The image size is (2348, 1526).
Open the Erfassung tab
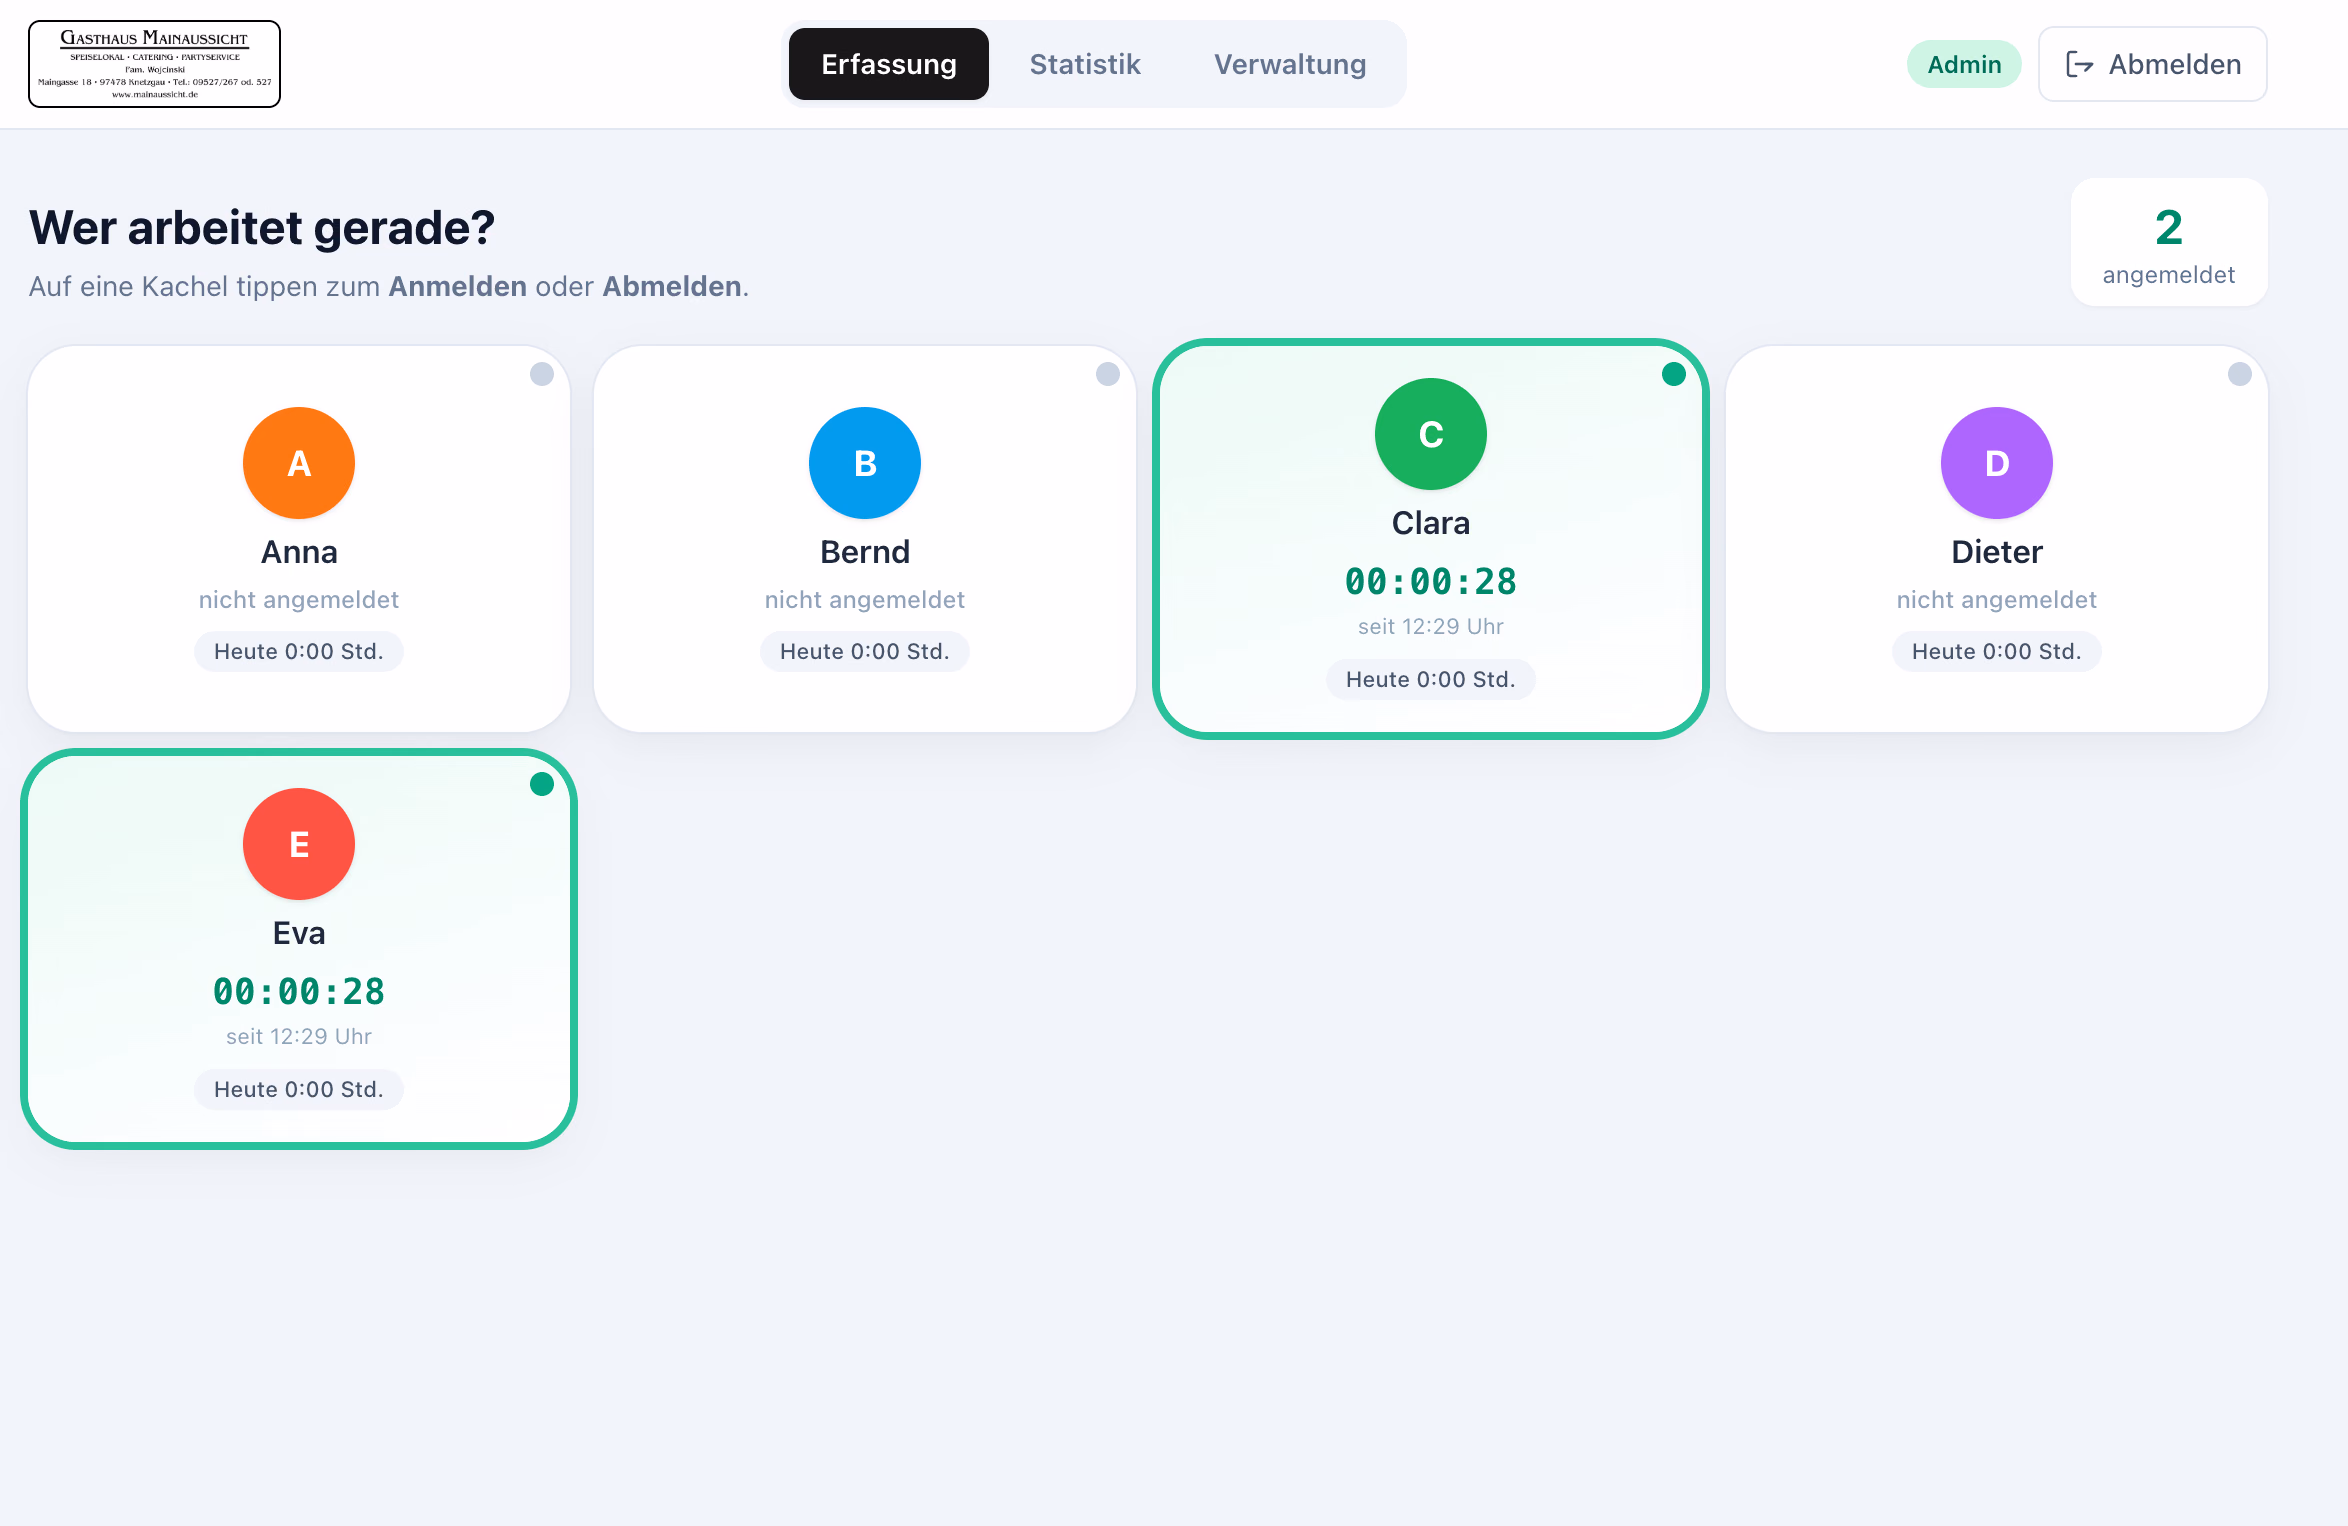(x=888, y=64)
